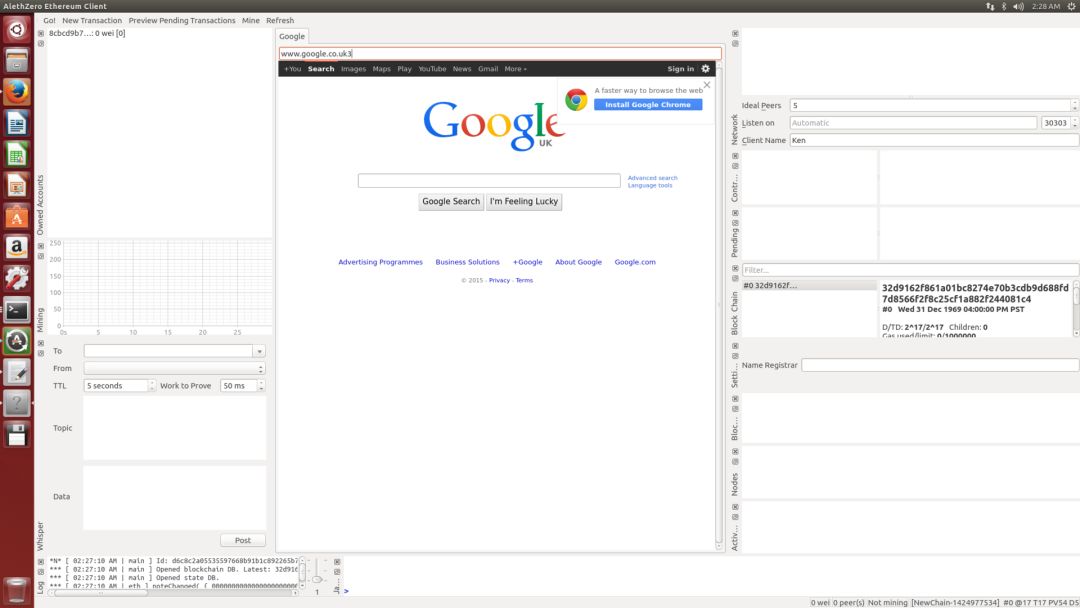
Task: Select the Google browser tab
Action: 292,36
